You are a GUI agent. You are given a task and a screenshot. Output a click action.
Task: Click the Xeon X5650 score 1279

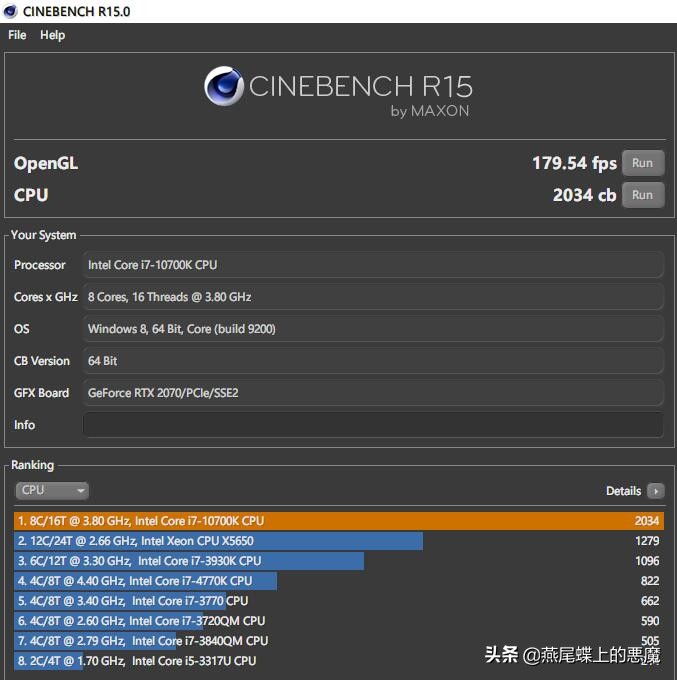(x=647, y=541)
